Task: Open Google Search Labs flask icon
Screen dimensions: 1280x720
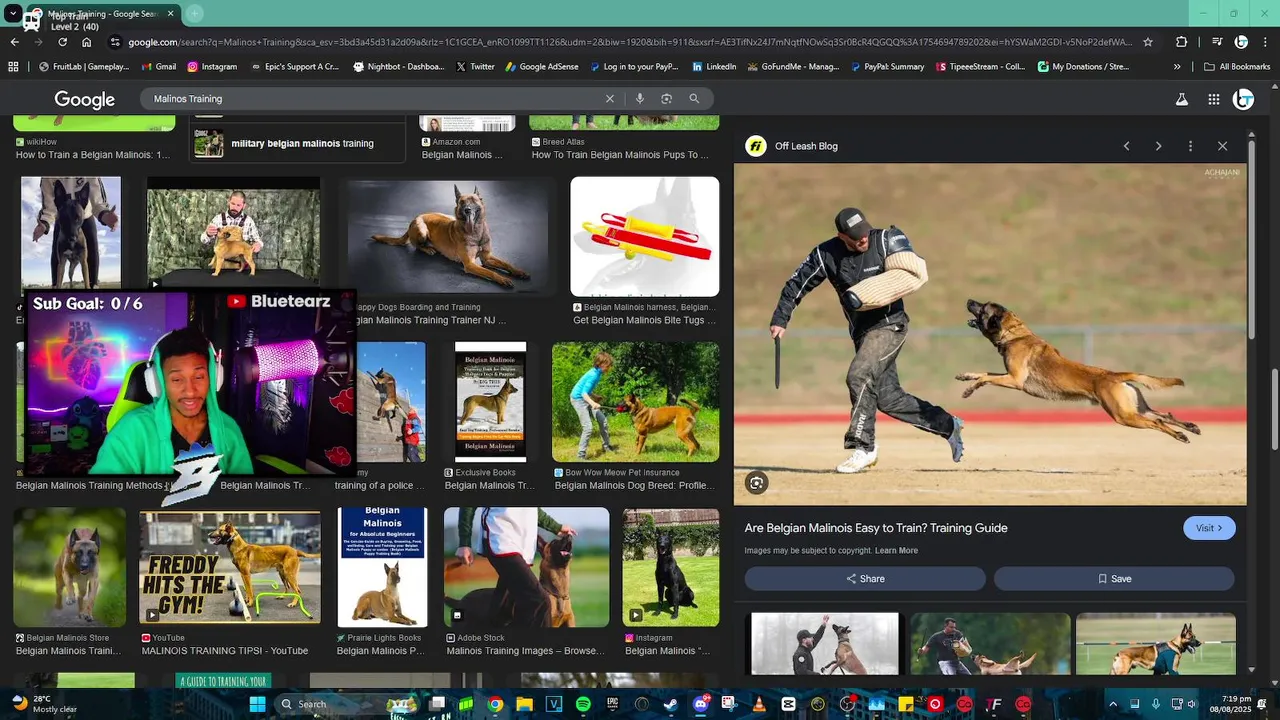Action: tap(1182, 99)
